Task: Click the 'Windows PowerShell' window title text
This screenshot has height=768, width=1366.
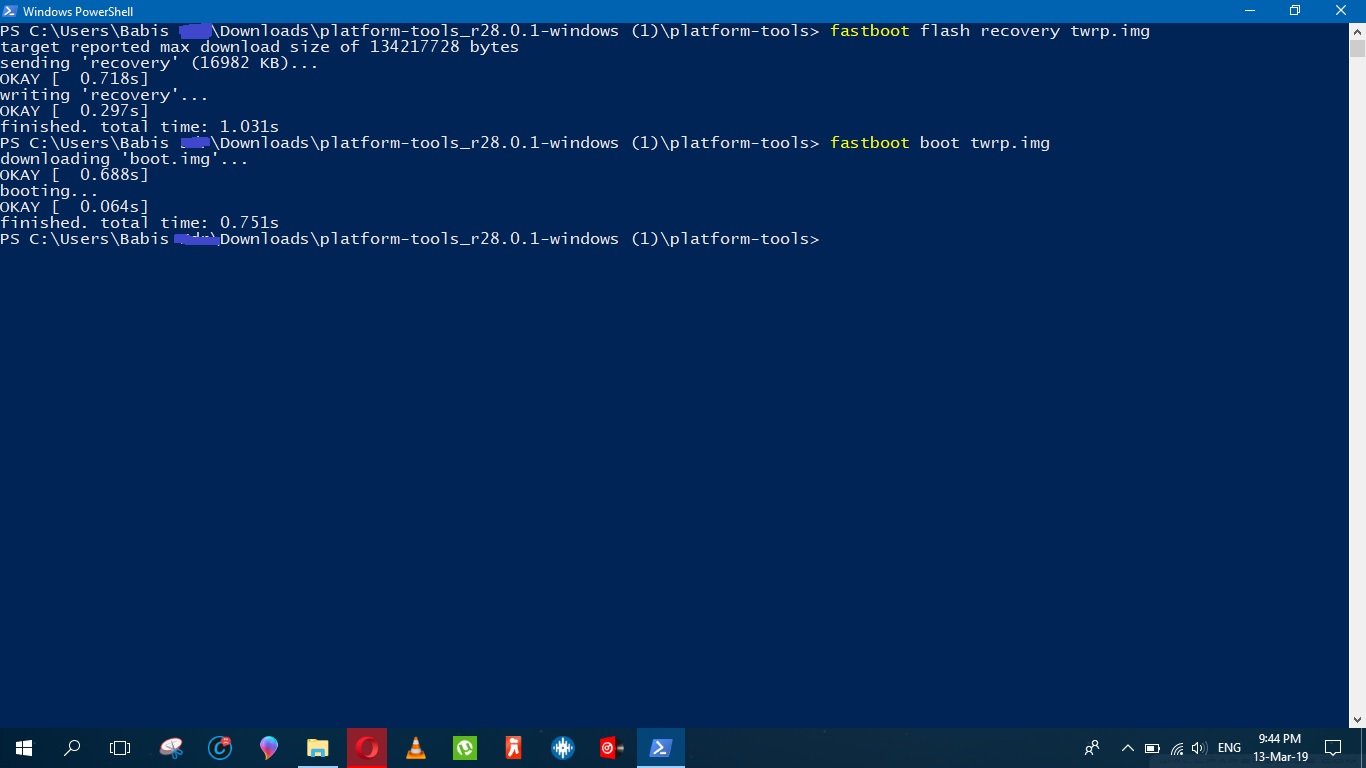Action: point(78,11)
